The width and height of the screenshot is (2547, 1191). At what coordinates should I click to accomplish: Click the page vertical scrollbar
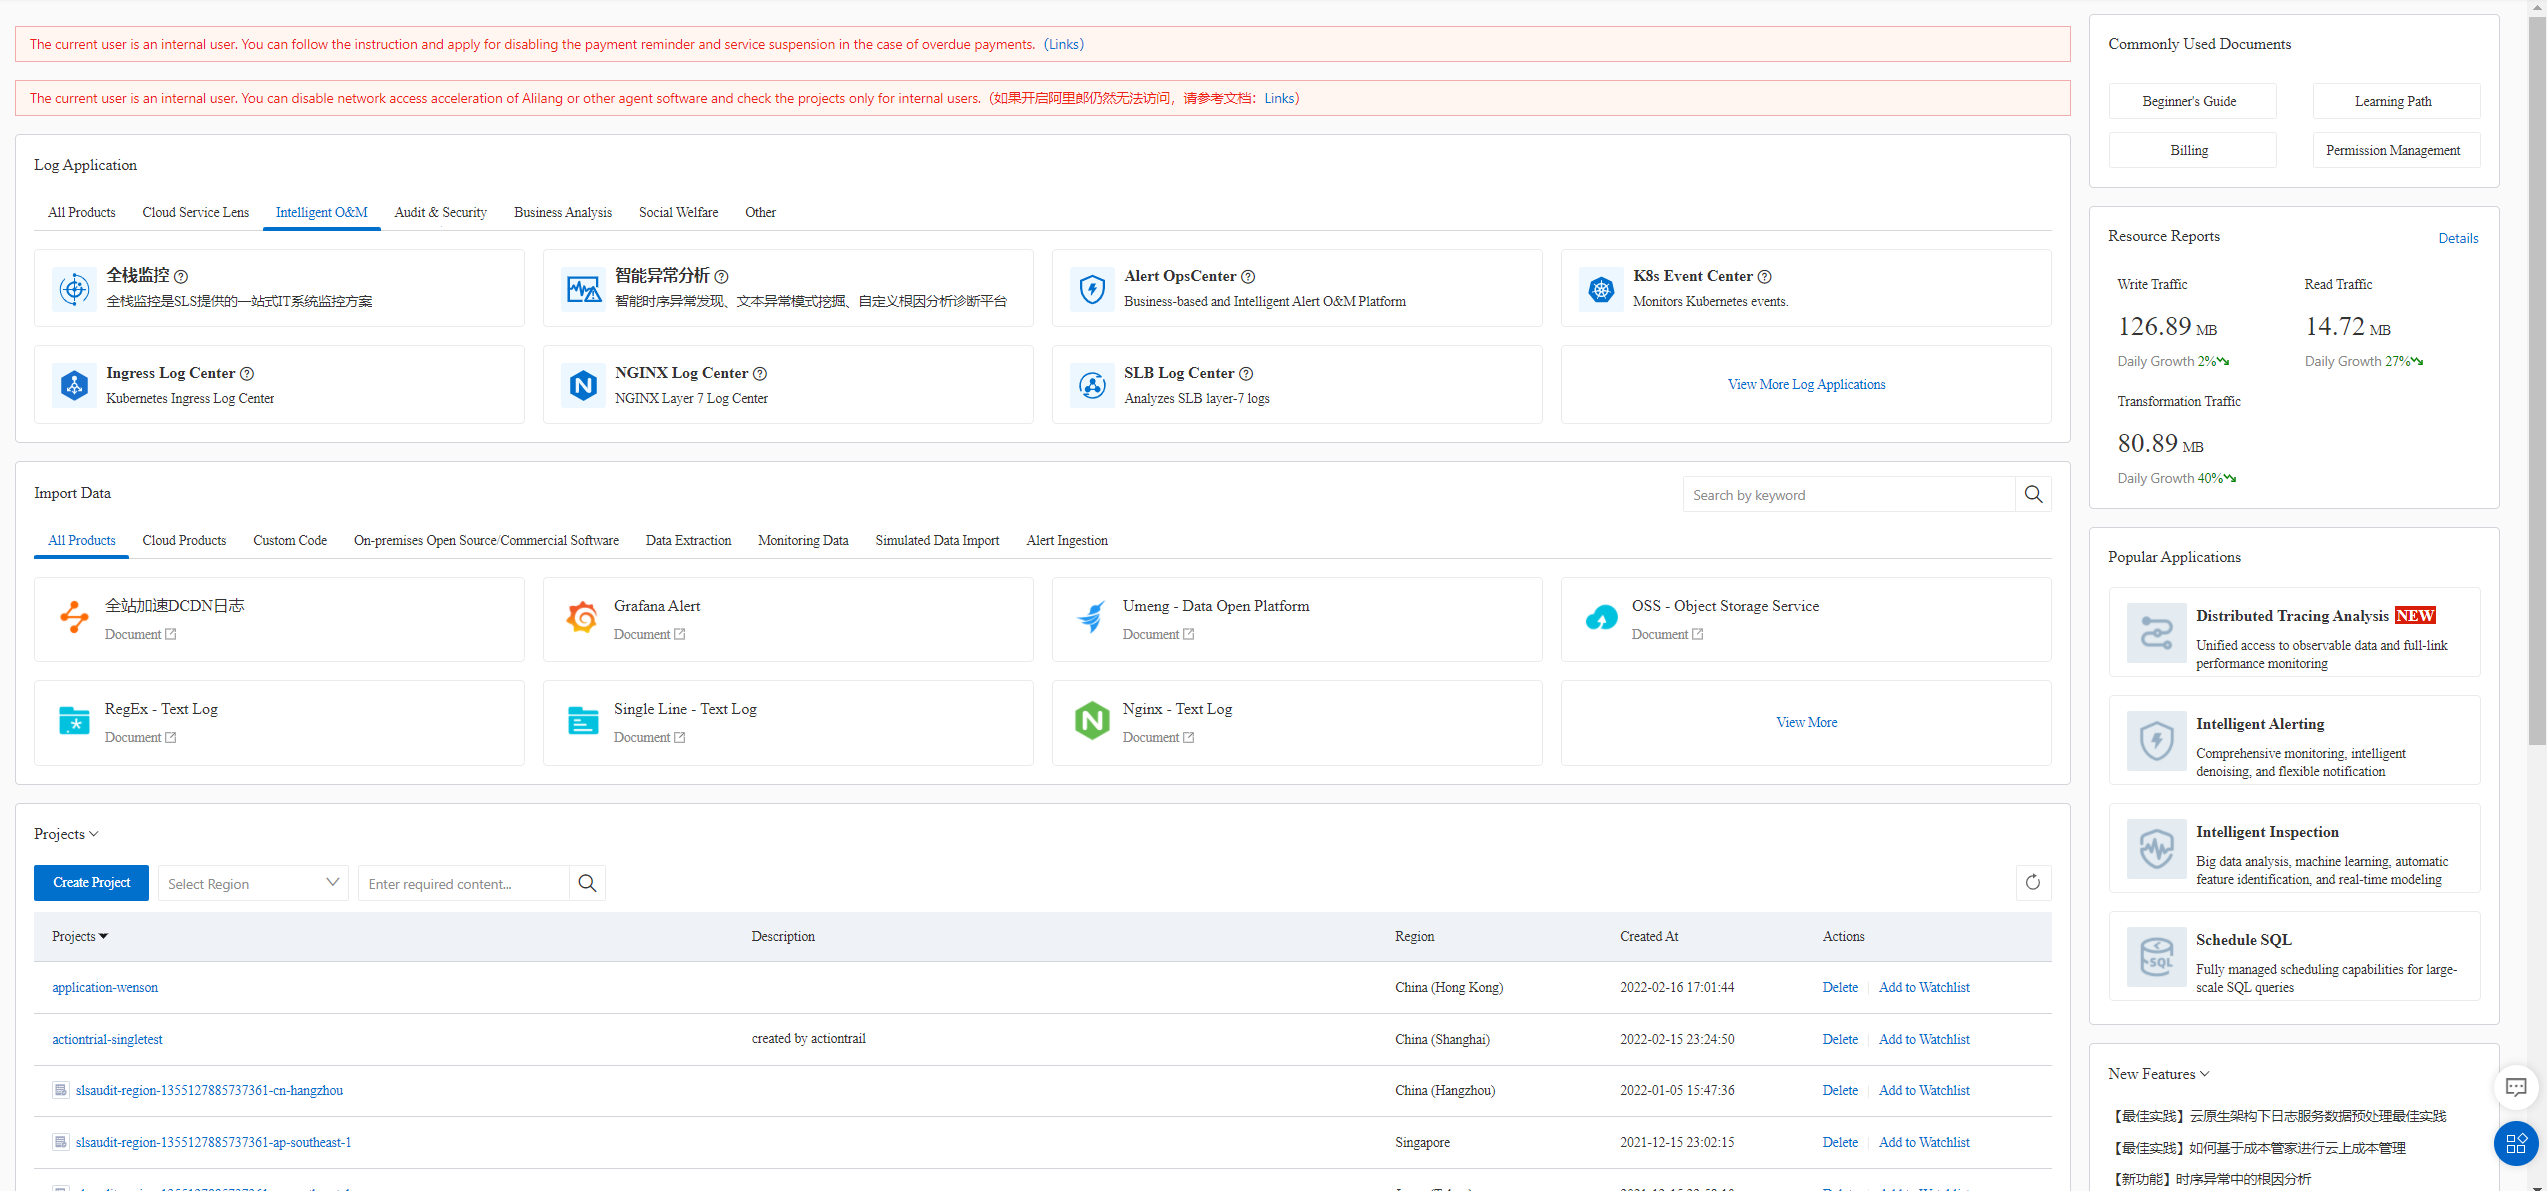(x=2537, y=380)
